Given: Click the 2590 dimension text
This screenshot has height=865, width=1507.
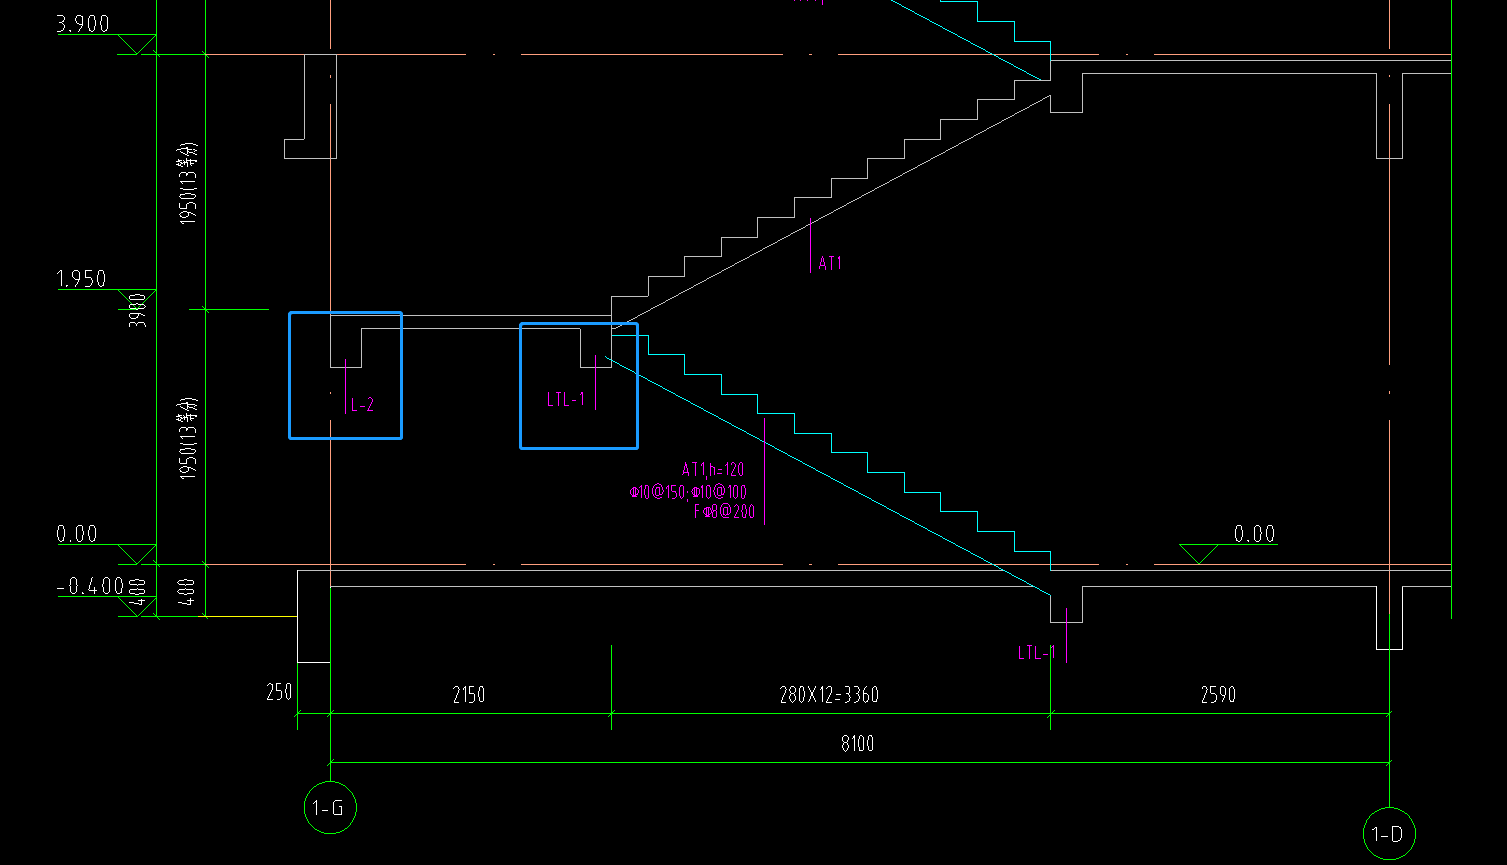Looking at the screenshot, I should 1218,694.
